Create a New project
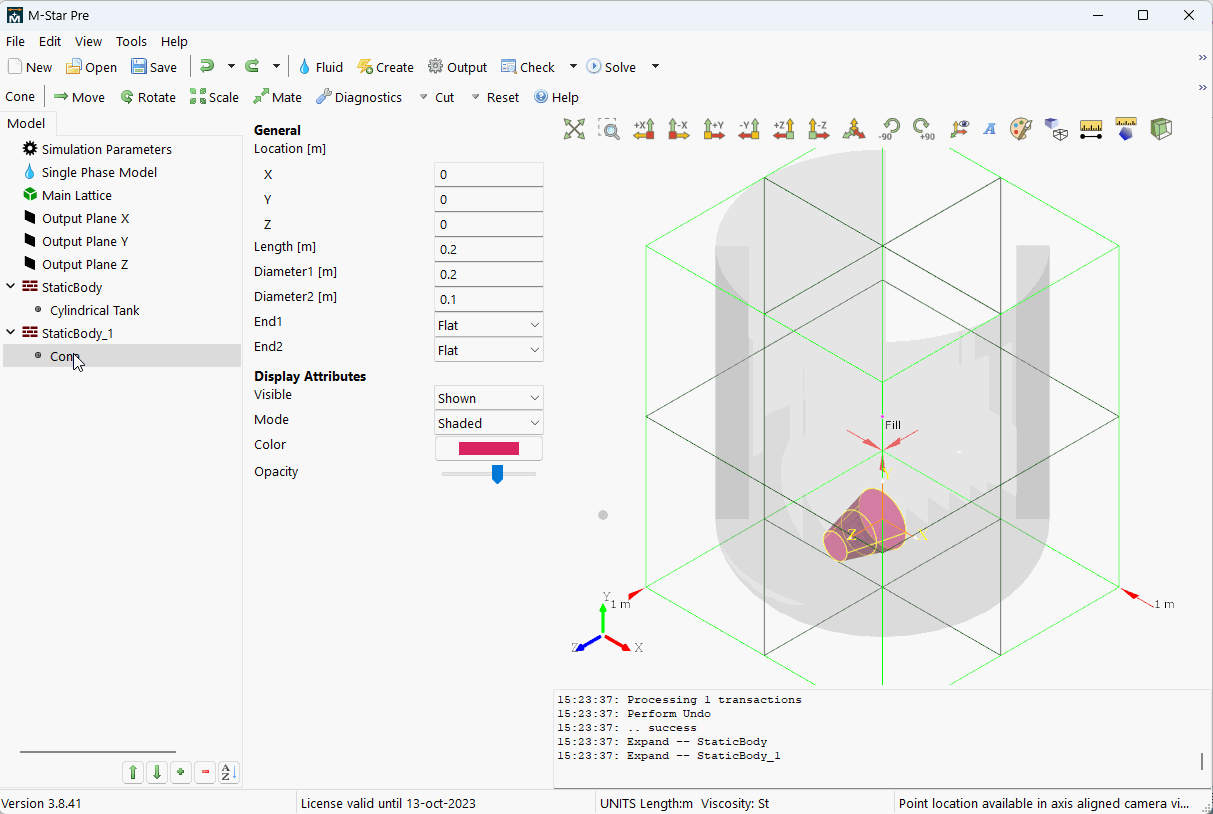This screenshot has width=1213, height=814. click(x=30, y=67)
